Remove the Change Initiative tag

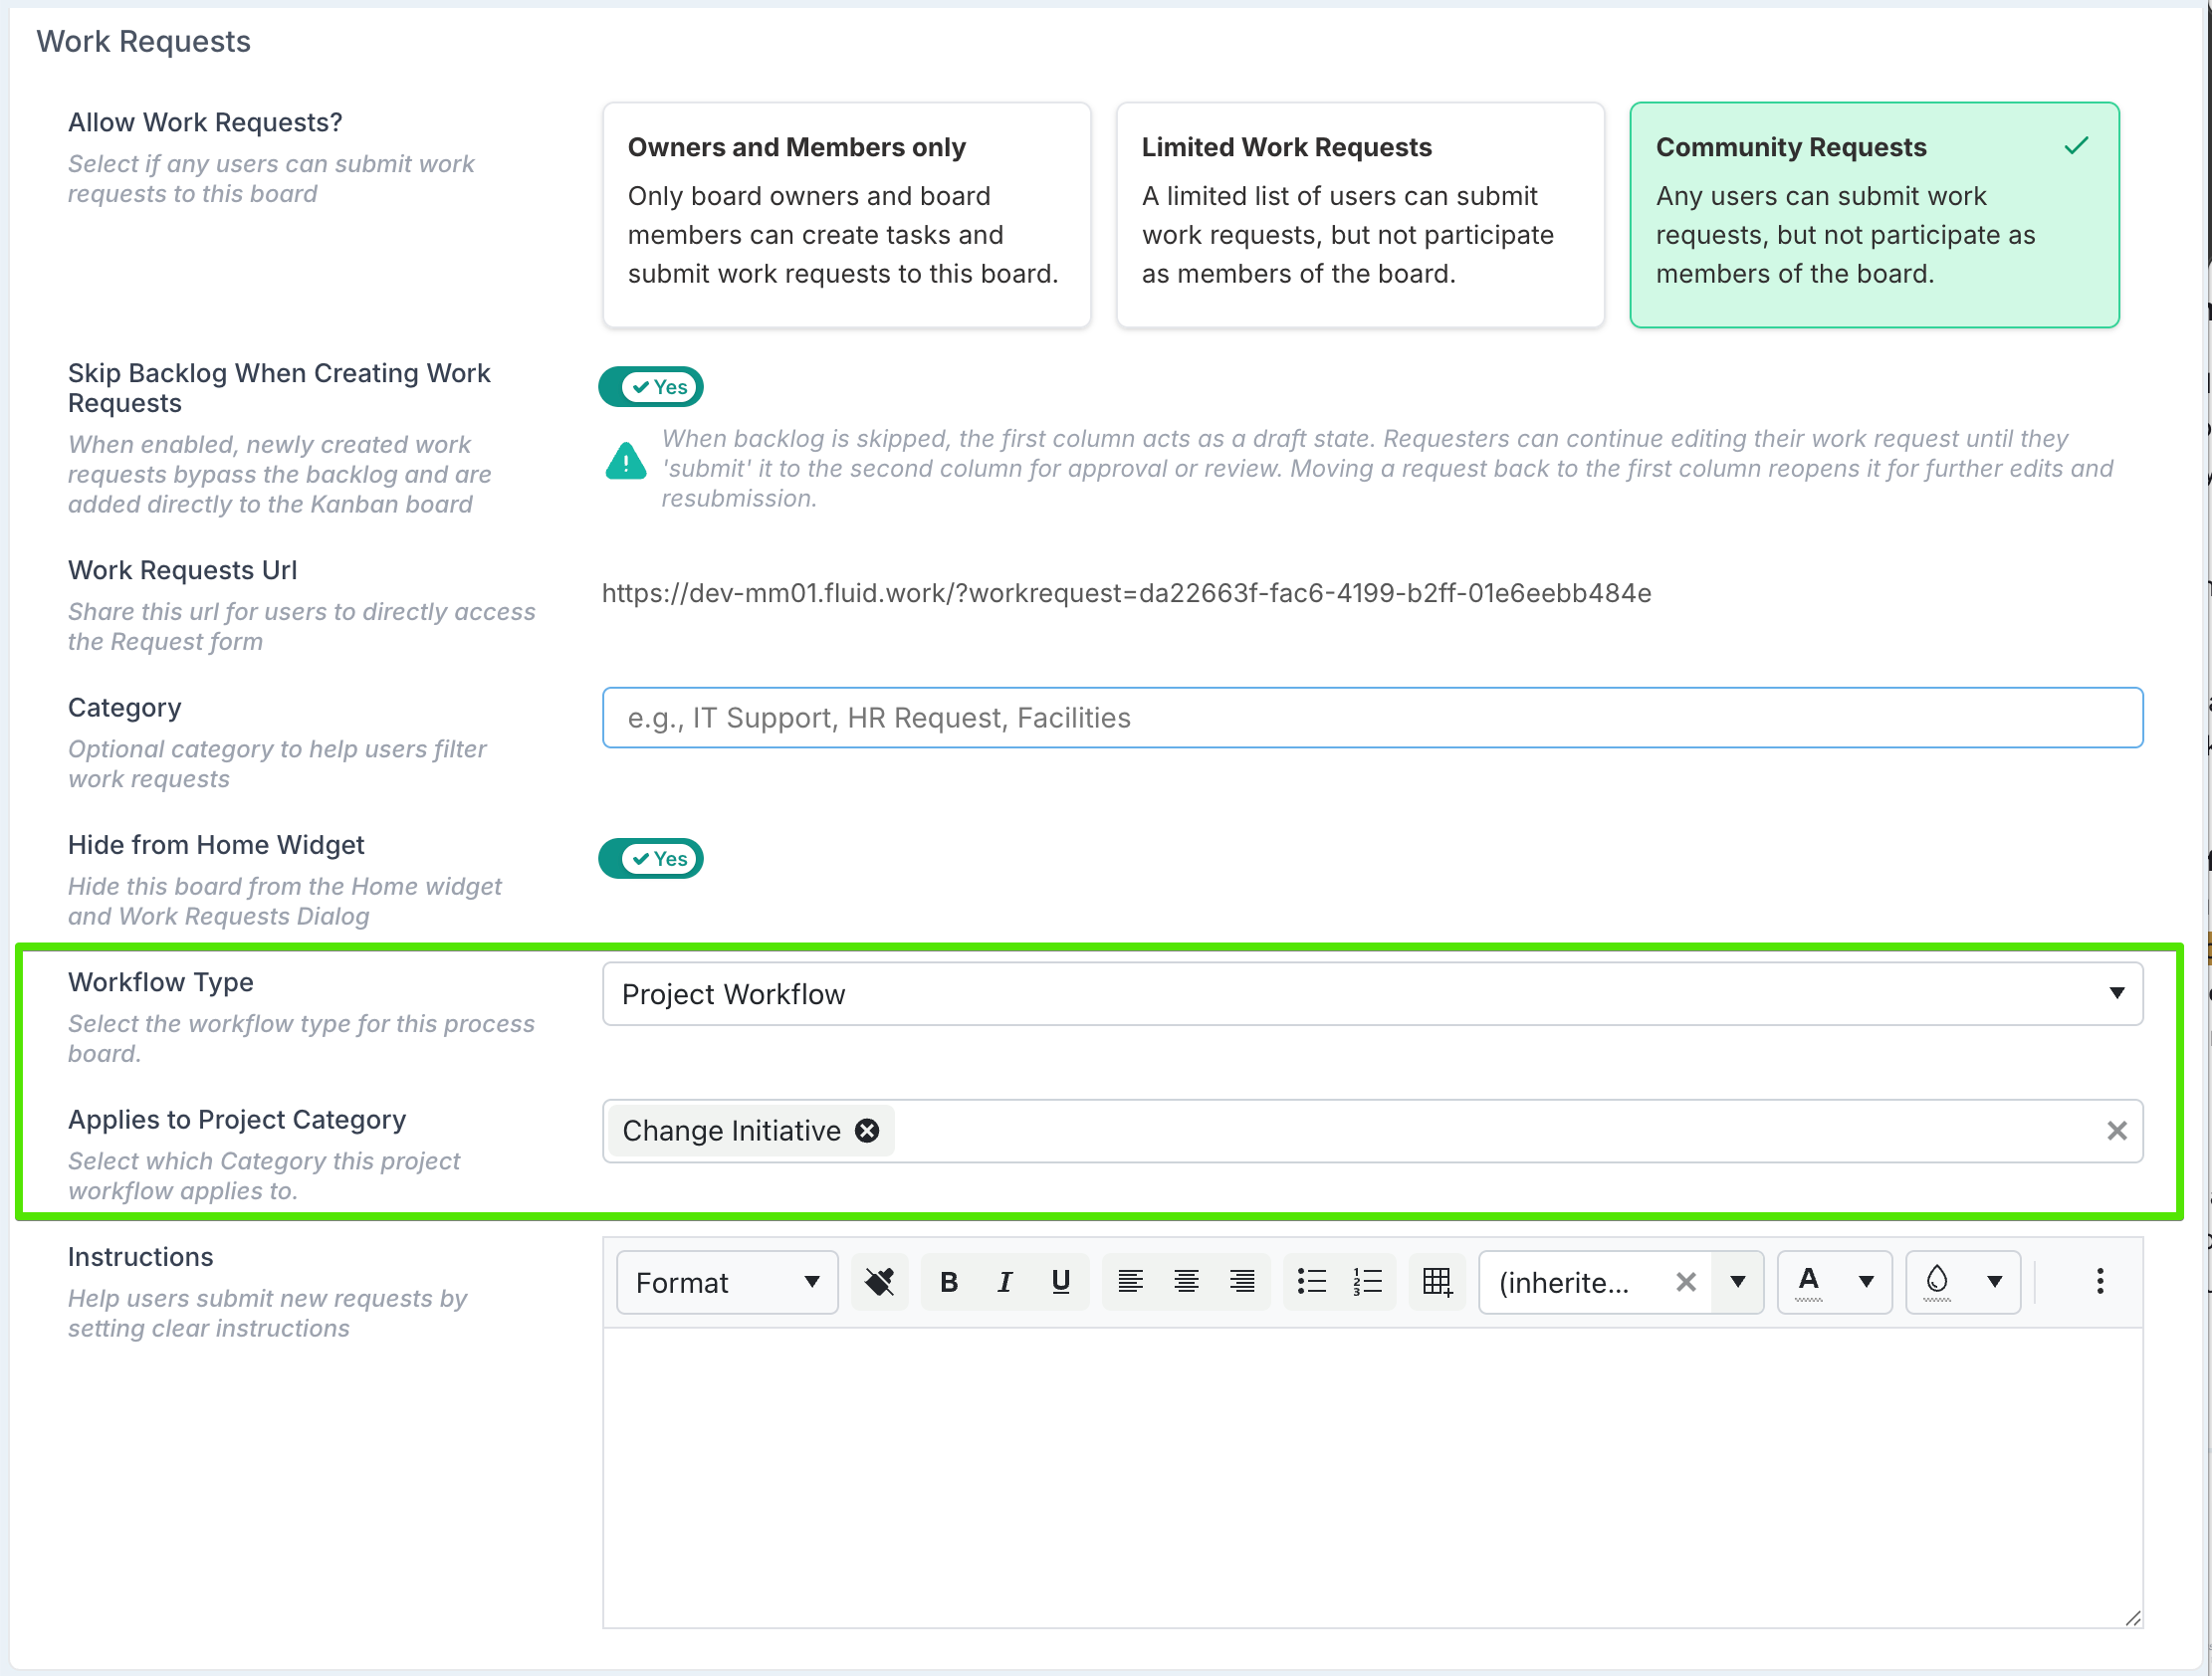867,1131
